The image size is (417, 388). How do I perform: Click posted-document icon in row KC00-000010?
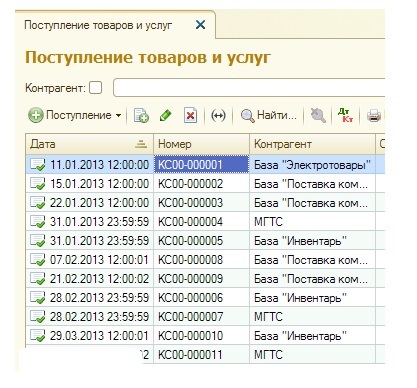click(x=37, y=336)
